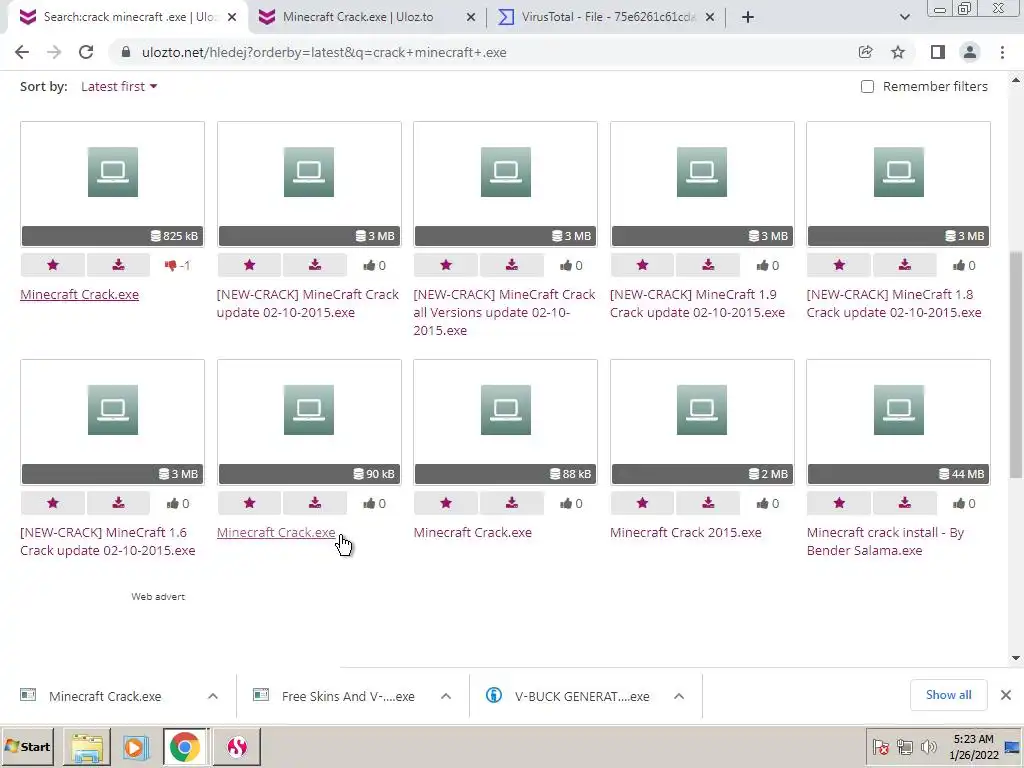Share this page via address bar icon
The height and width of the screenshot is (768, 1024).
(865, 52)
